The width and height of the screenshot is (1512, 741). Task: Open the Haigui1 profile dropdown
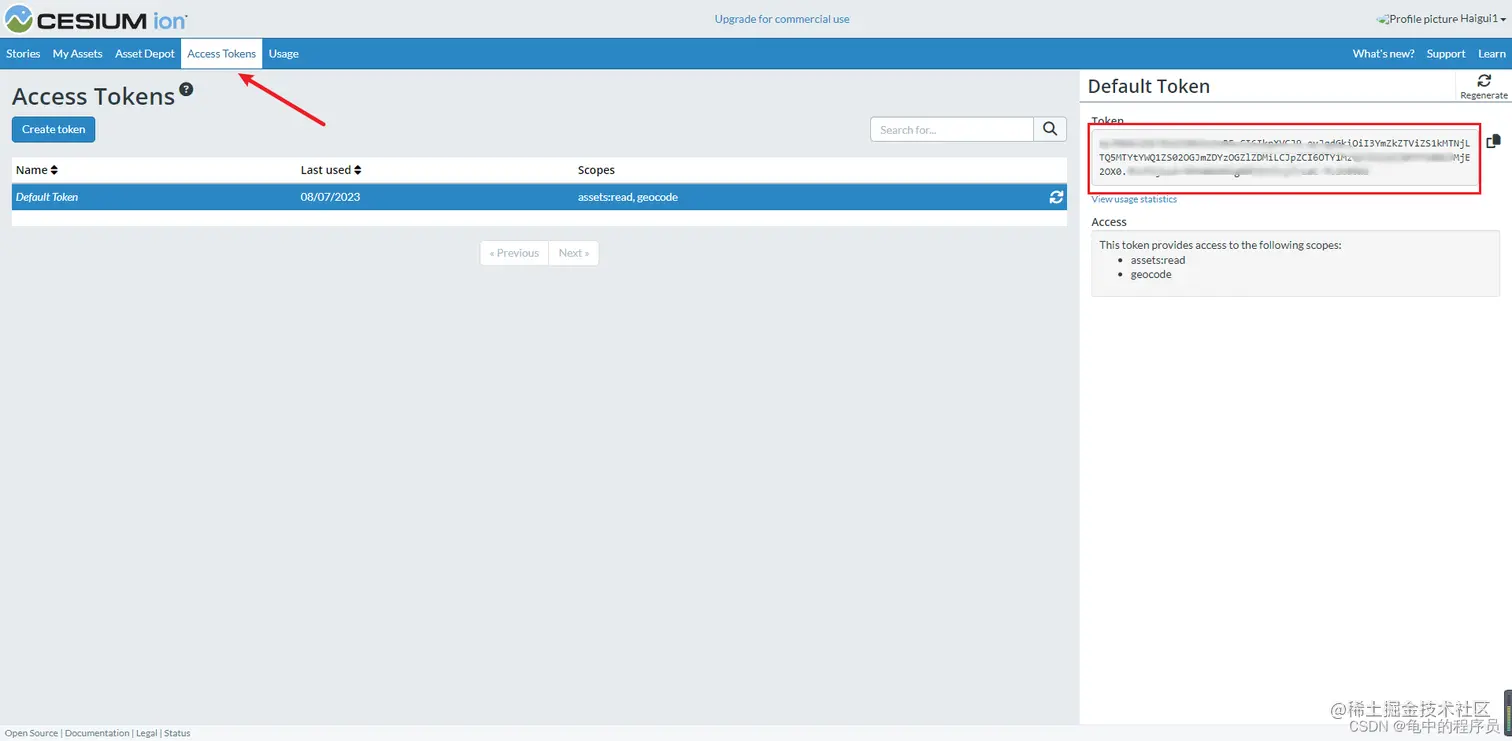point(1441,19)
